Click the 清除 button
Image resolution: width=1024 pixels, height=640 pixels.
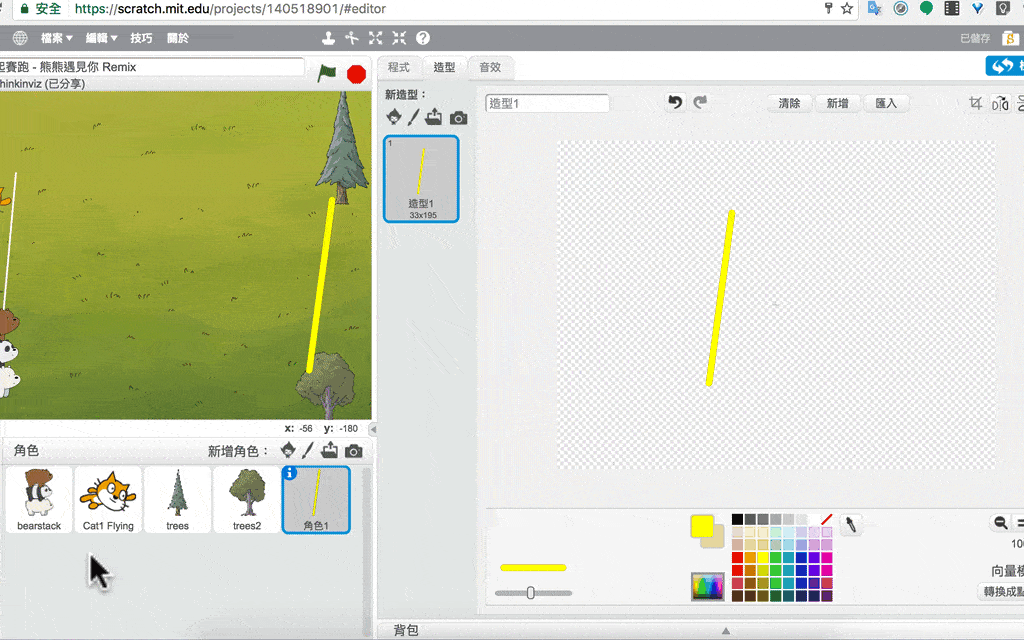click(789, 103)
